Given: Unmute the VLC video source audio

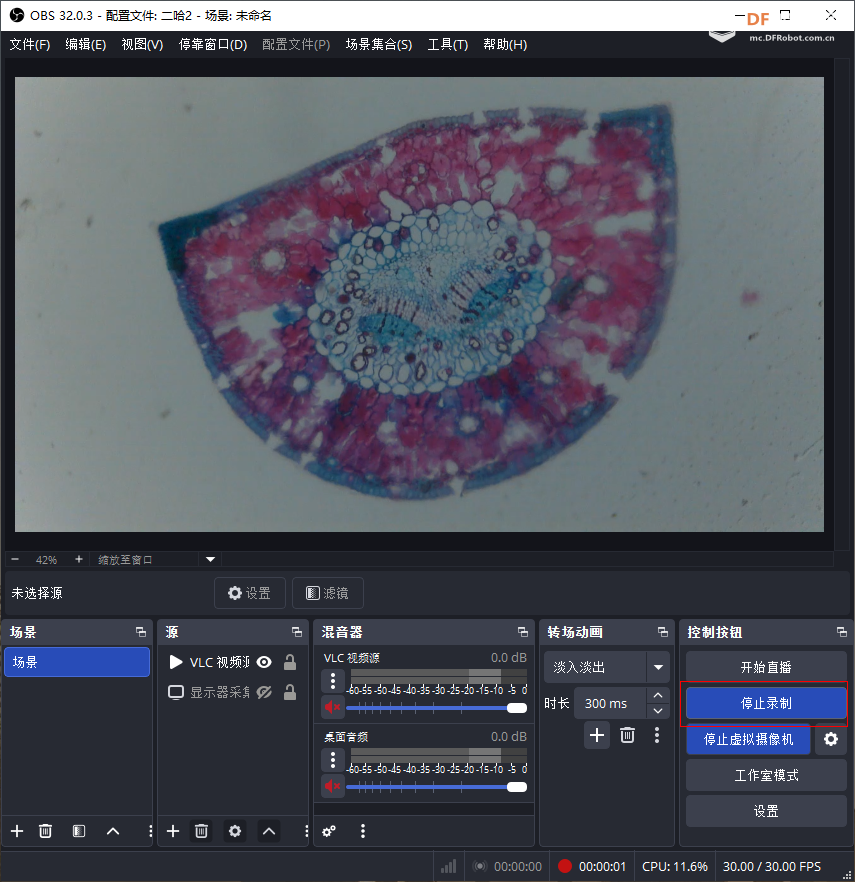Looking at the screenshot, I should [333, 707].
